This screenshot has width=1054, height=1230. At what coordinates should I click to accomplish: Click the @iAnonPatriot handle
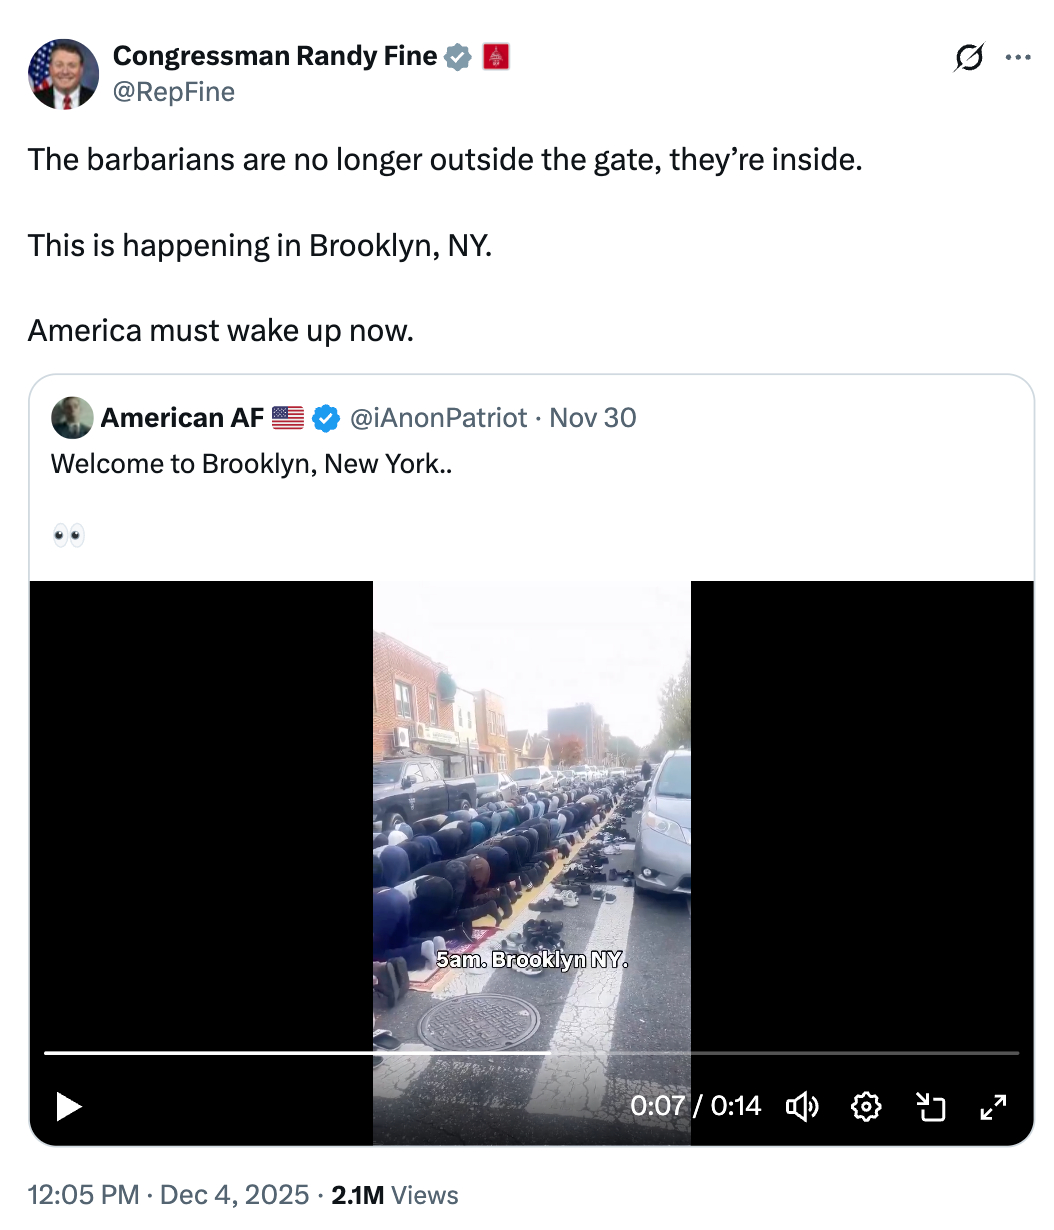point(438,418)
